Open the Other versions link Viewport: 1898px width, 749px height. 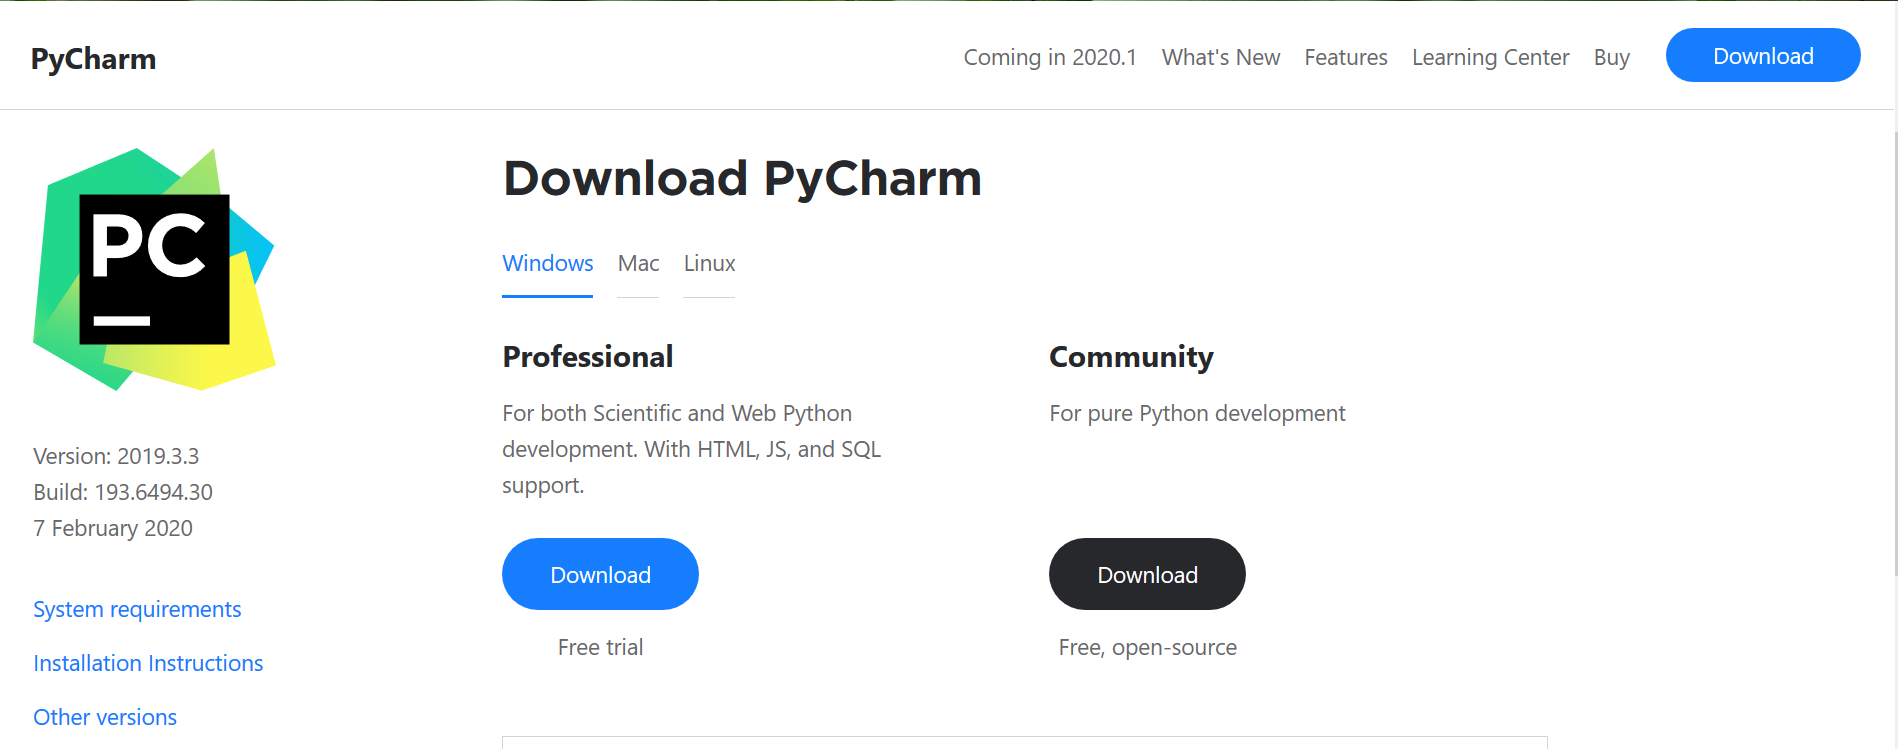pos(105,717)
